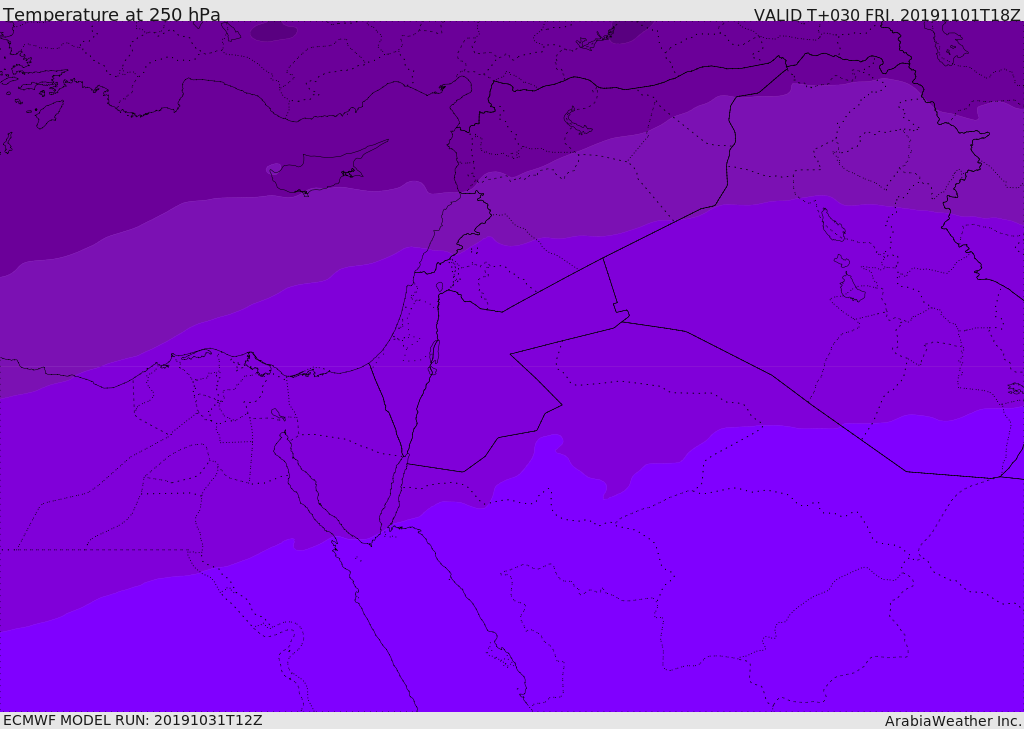Click the 'Temperature at 250 hPa' title text
The width and height of the screenshot is (1024, 729).
112,14
